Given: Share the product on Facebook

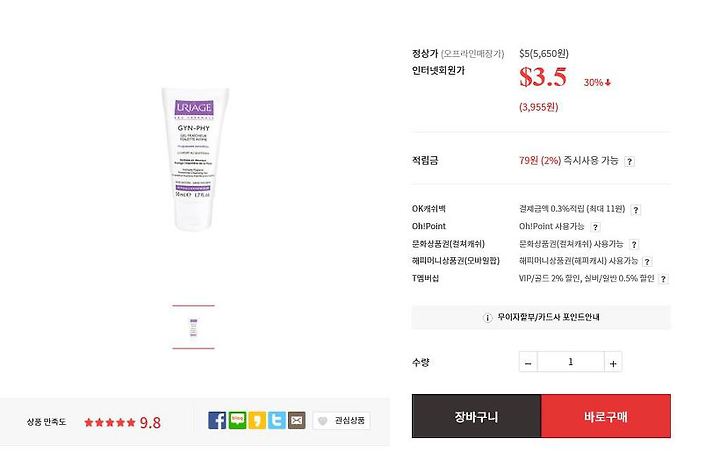Looking at the screenshot, I should 217,420.
